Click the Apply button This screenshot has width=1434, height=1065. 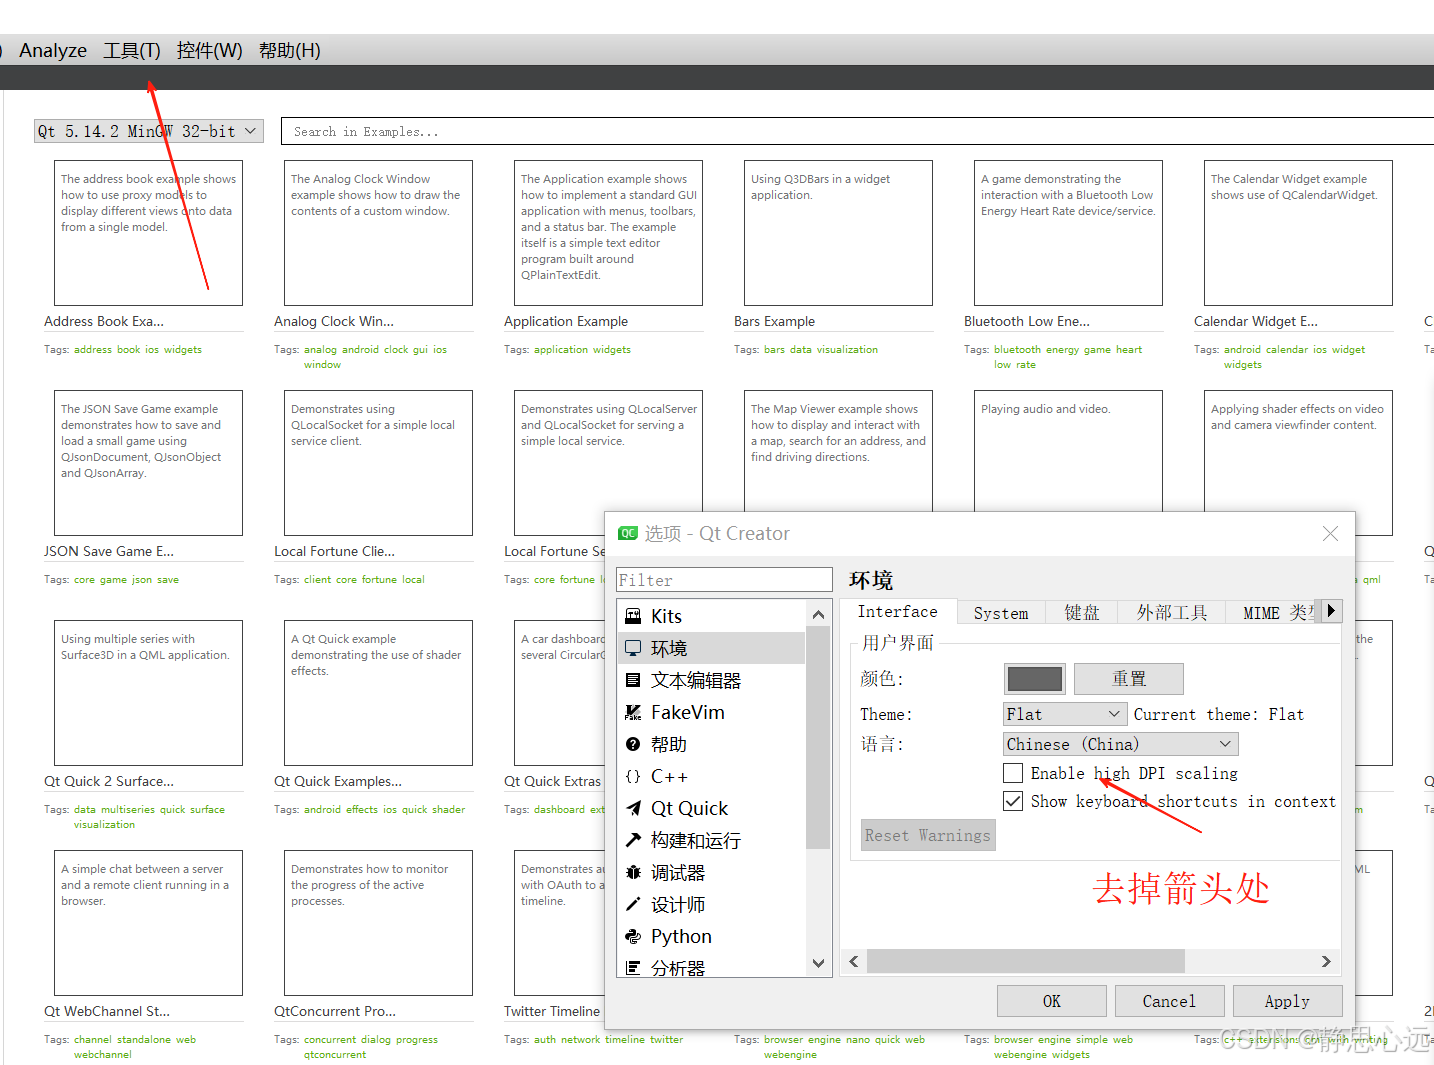[1287, 1001]
